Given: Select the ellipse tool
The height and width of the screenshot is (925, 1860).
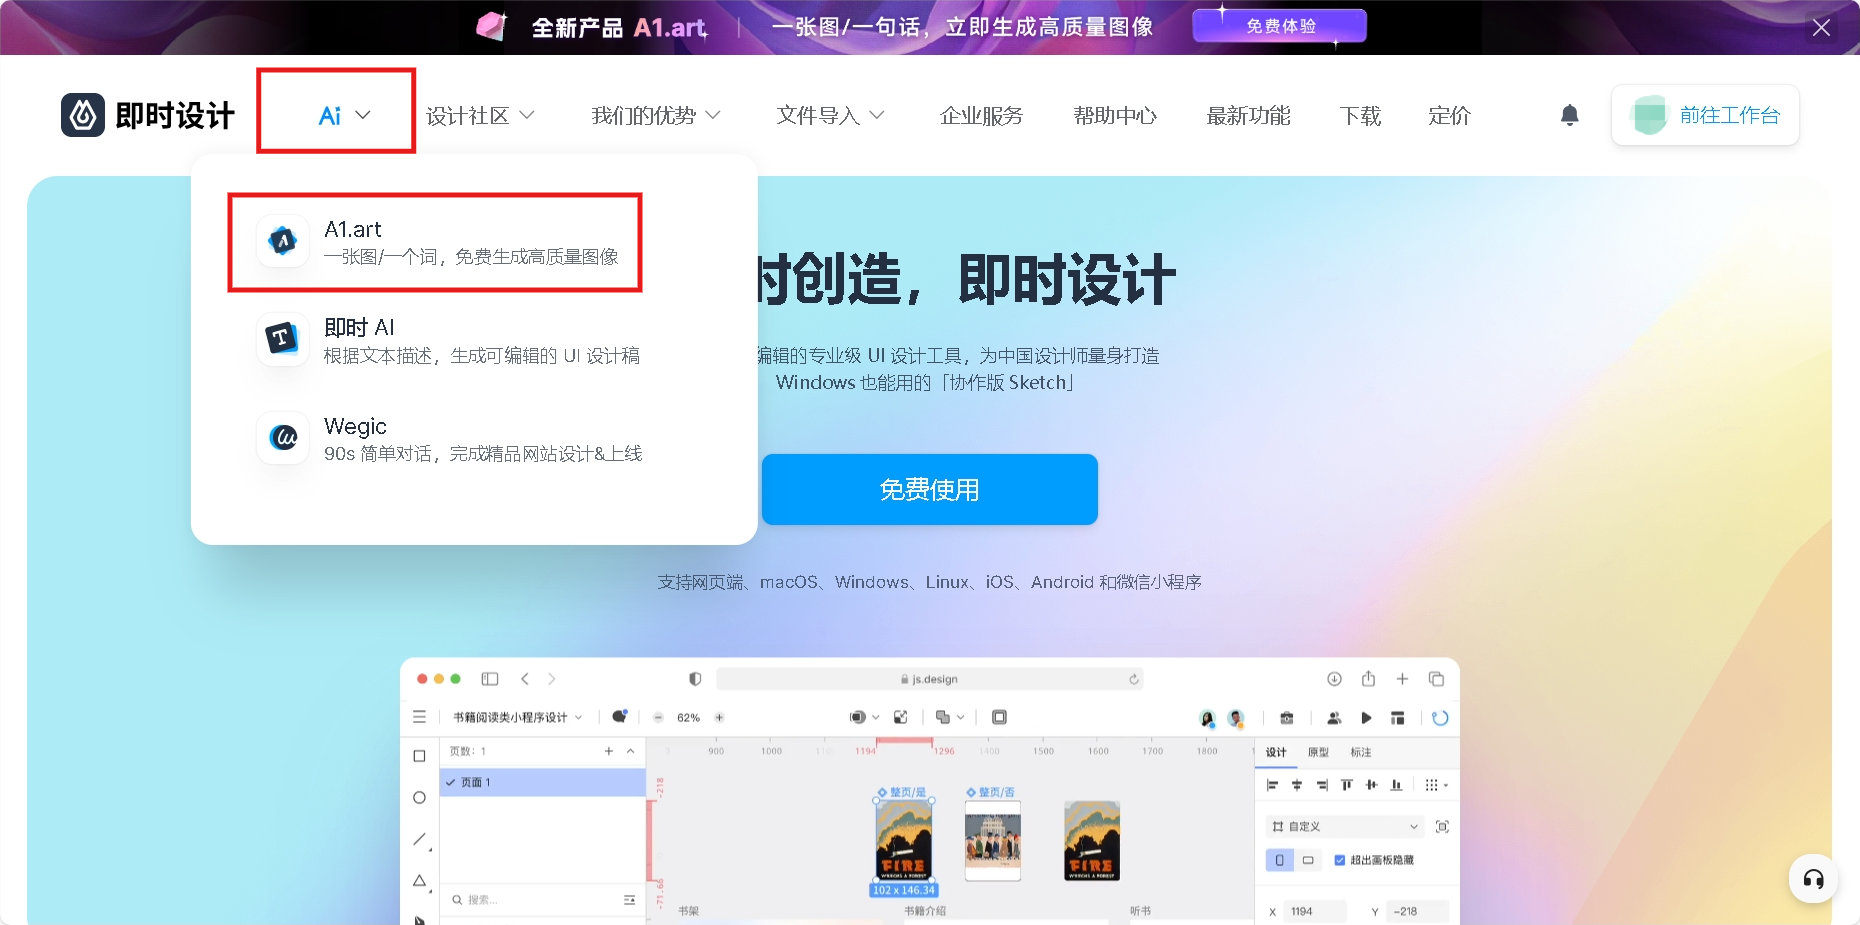Looking at the screenshot, I should [419, 797].
